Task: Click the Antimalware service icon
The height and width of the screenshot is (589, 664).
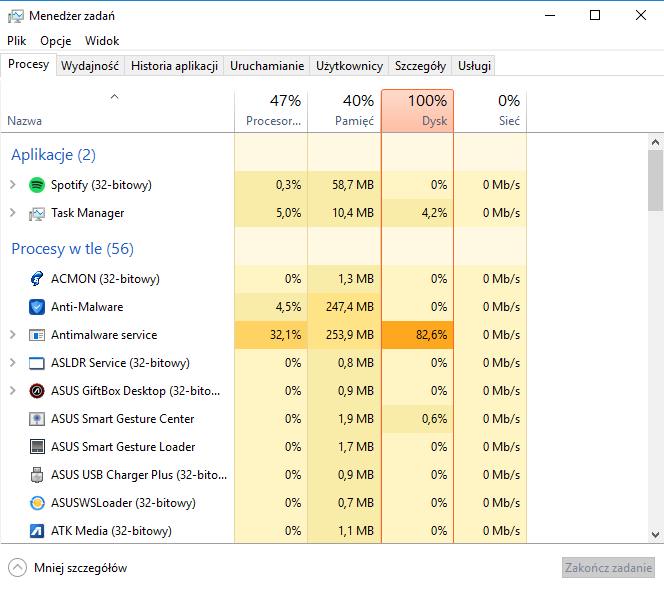Action: coord(37,335)
